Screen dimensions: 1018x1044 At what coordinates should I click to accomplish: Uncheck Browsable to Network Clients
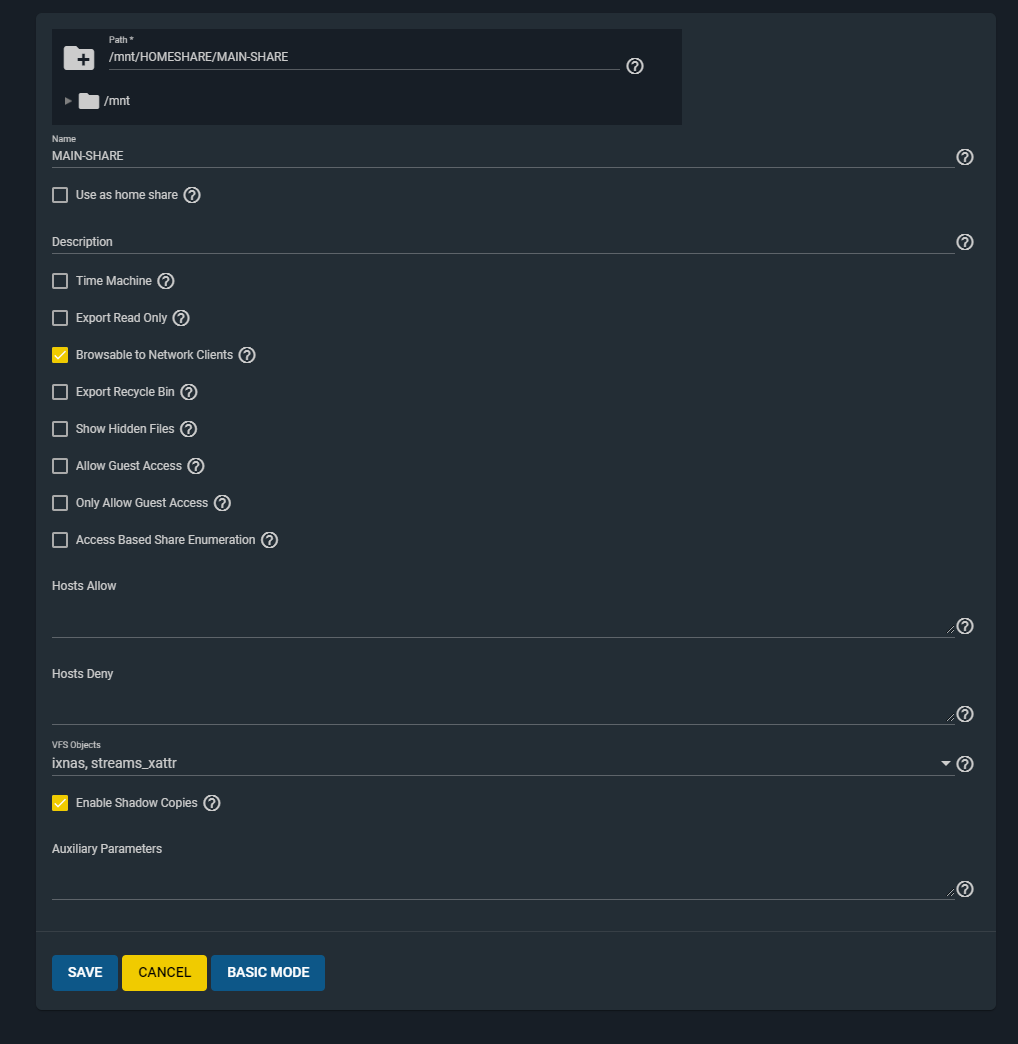[60, 355]
